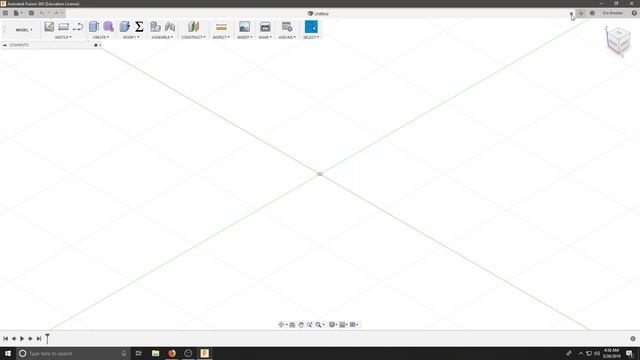Play the design timeline
This screenshot has height=360, width=640.
pos(22,338)
